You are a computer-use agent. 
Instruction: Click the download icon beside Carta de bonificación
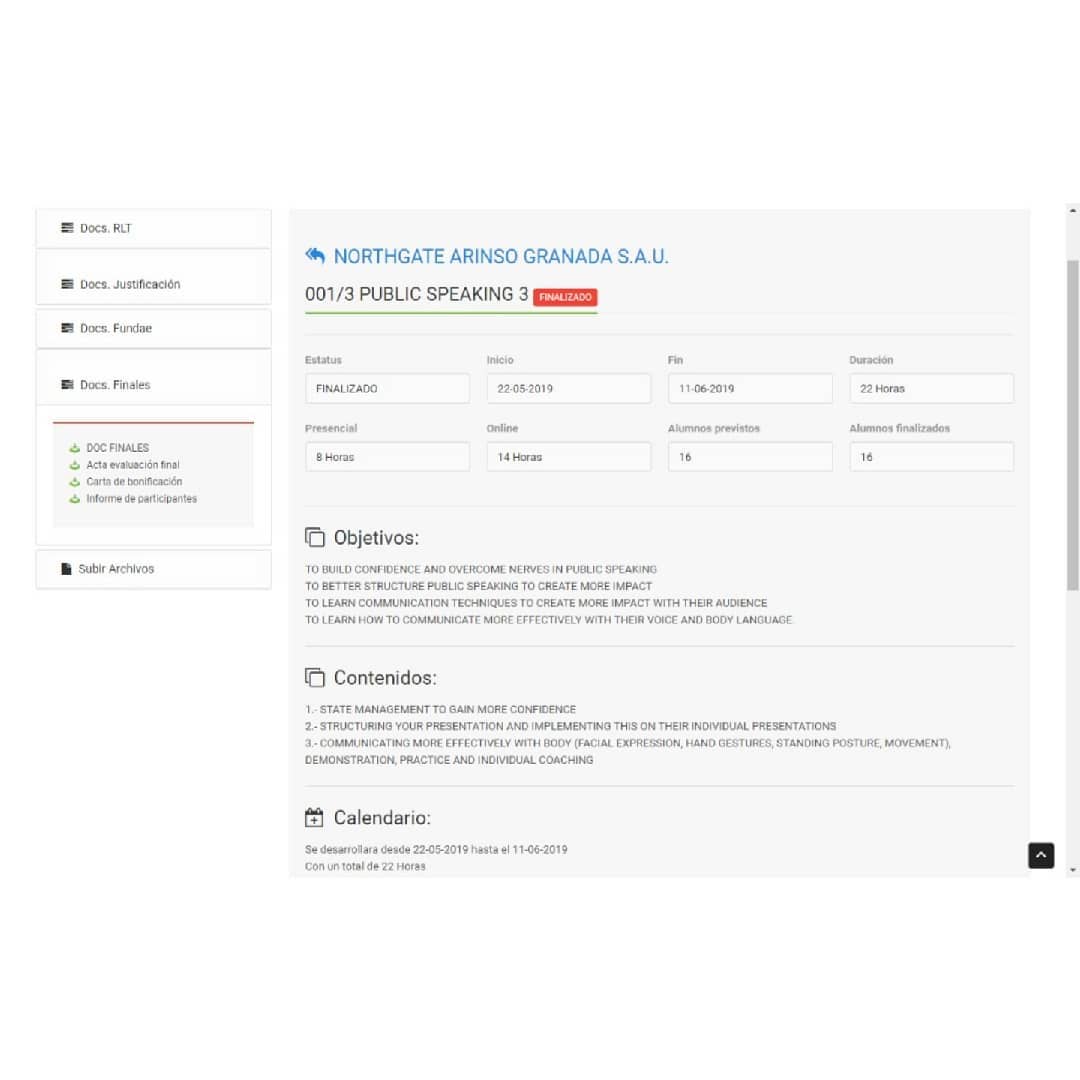(x=74, y=482)
